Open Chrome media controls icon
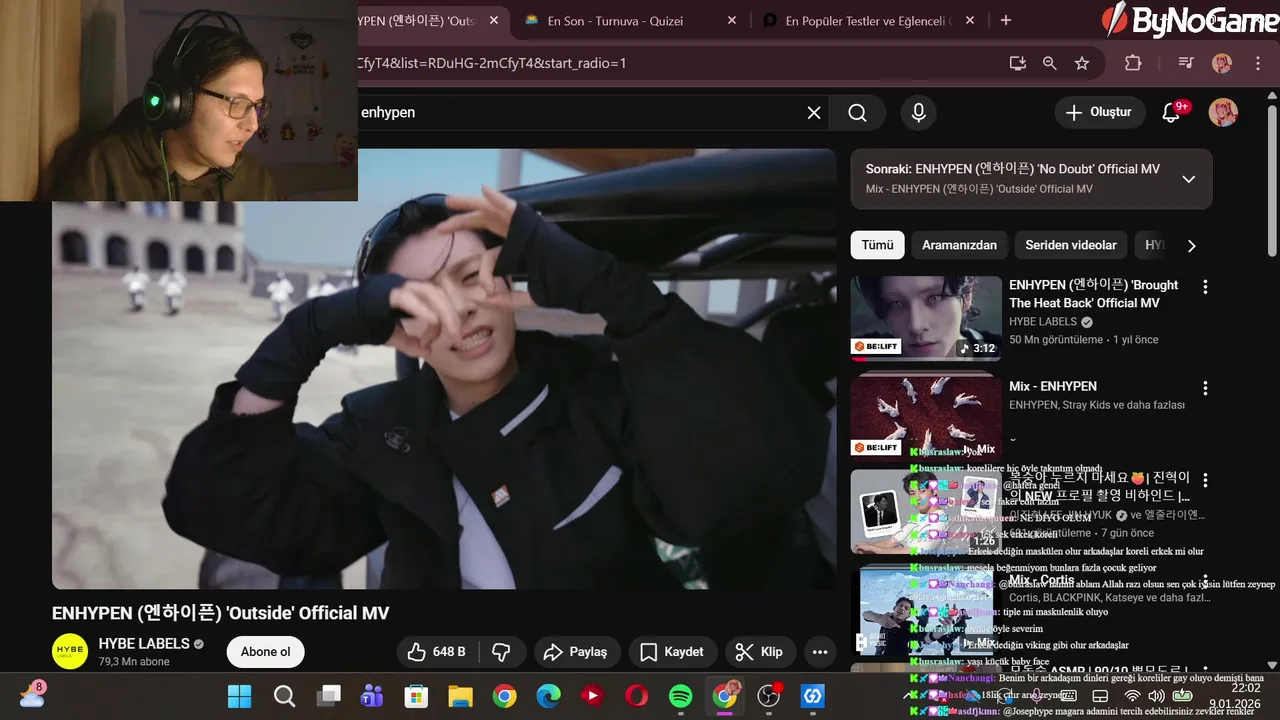This screenshot has height=720, width=1280. pyautogui.click(x=1186, y=63)
